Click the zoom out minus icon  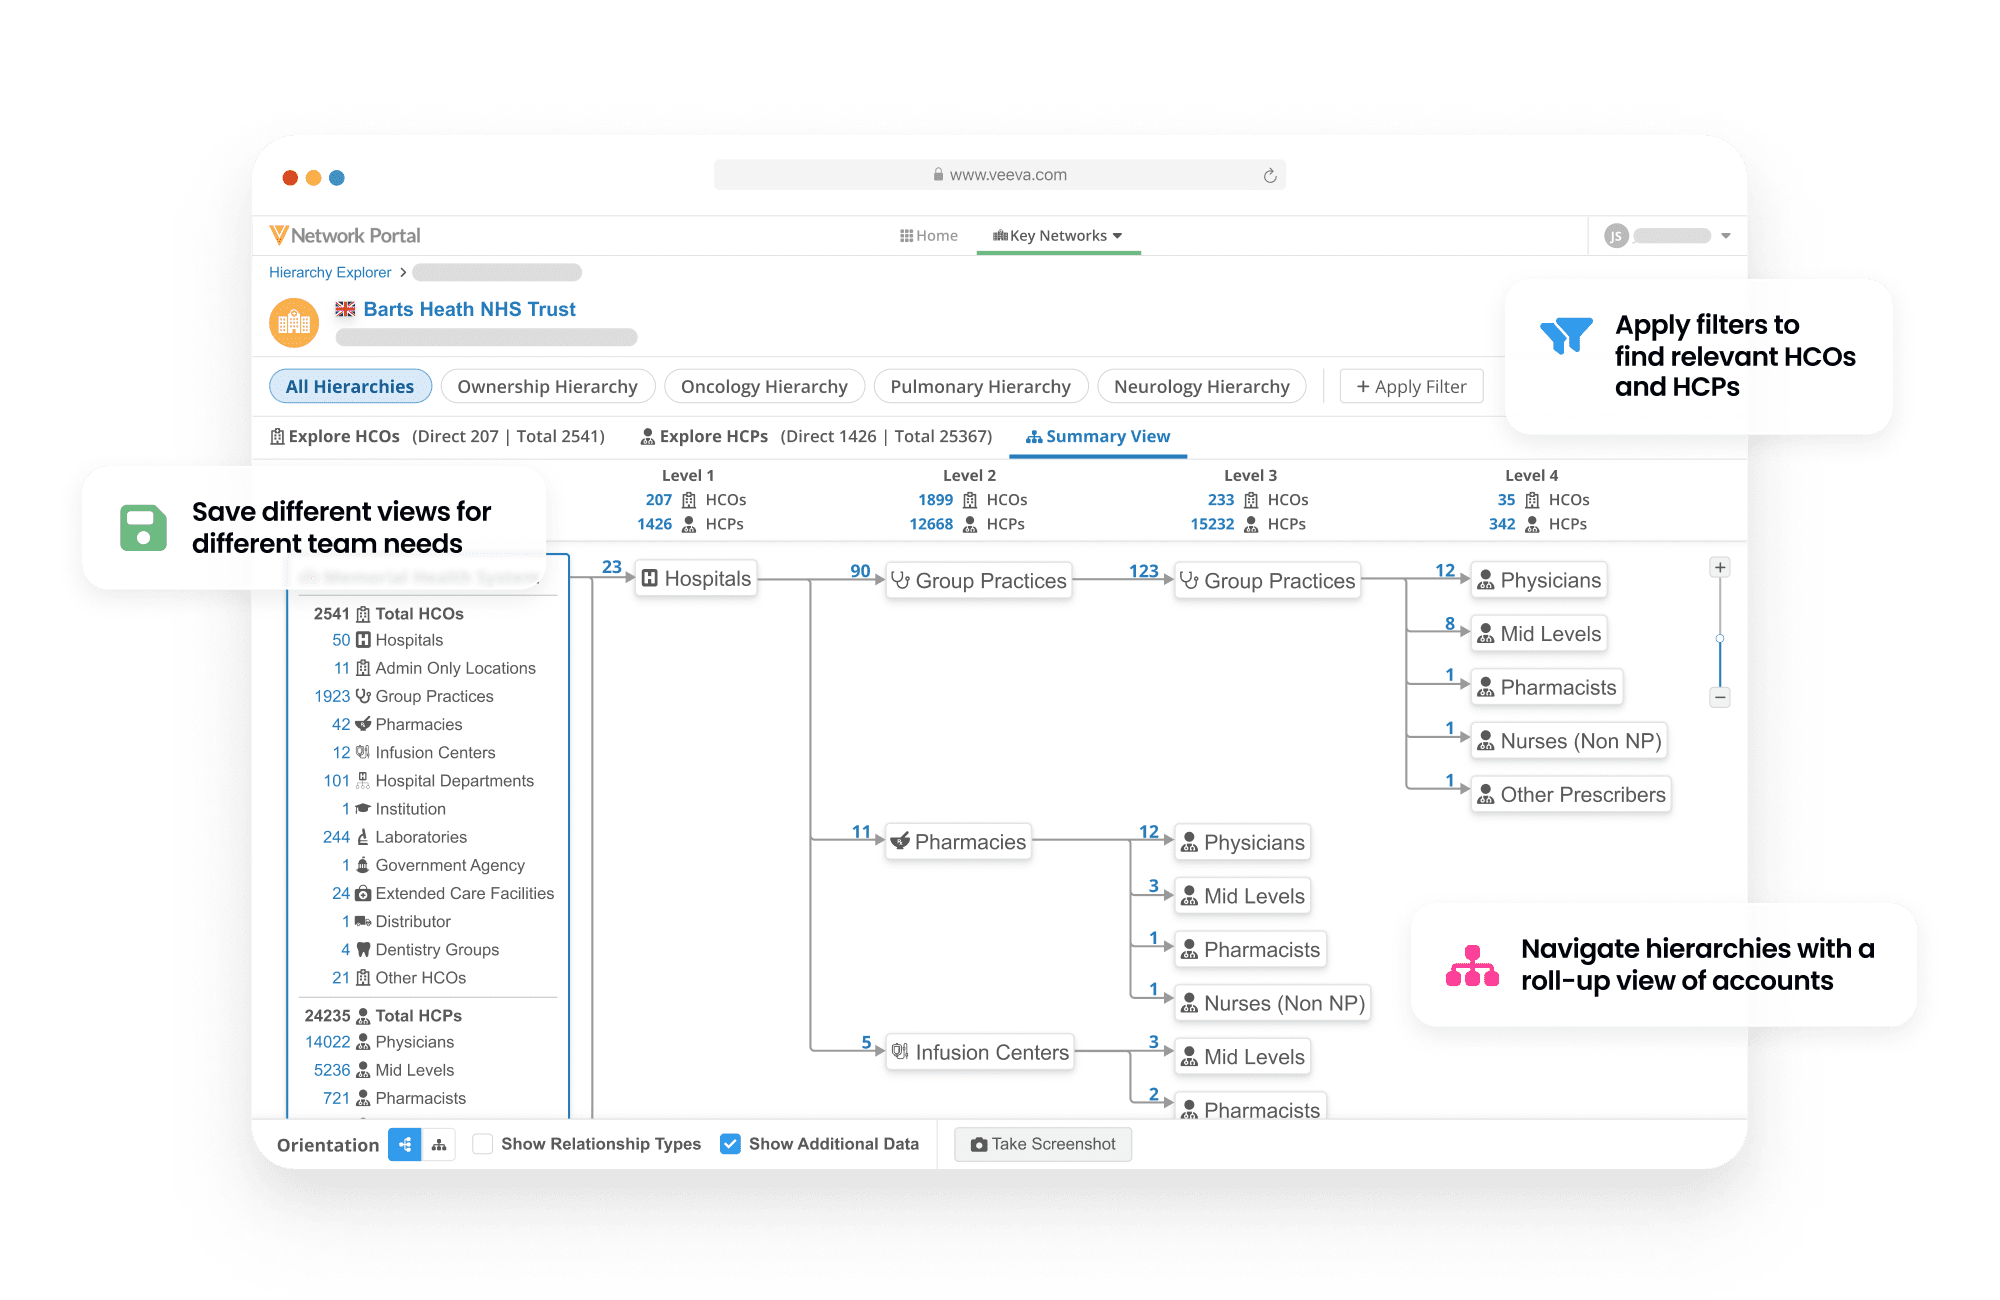1720,697
